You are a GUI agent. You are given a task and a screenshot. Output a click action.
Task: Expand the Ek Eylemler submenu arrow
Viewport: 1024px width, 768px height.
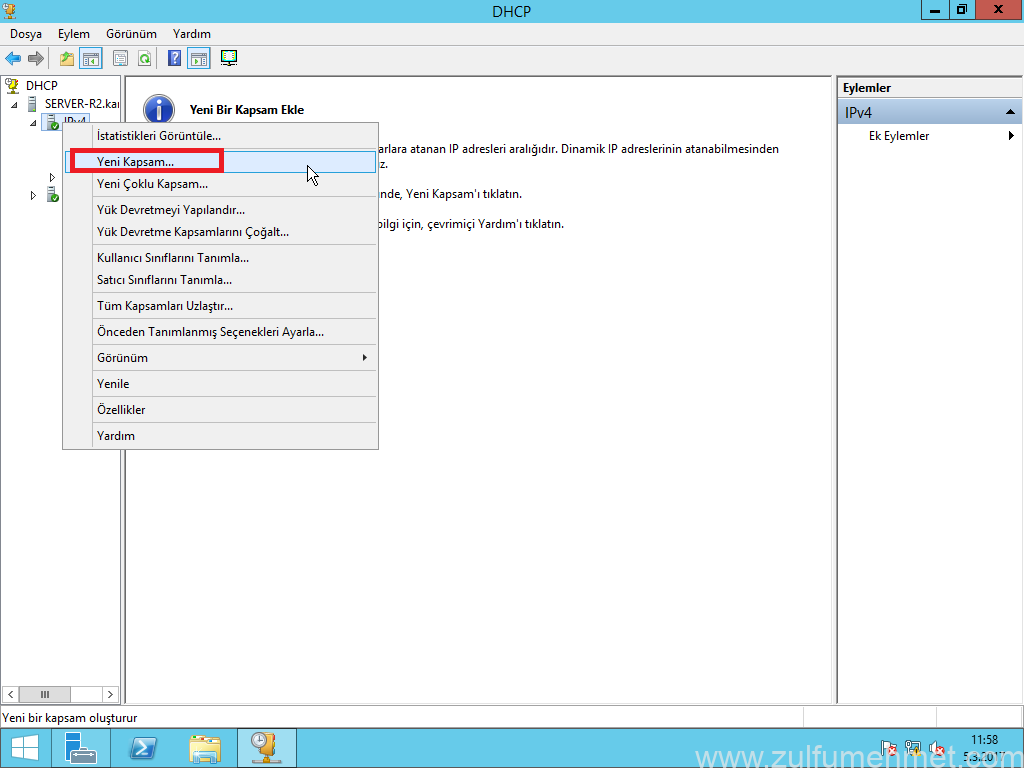pos(1011,136)
